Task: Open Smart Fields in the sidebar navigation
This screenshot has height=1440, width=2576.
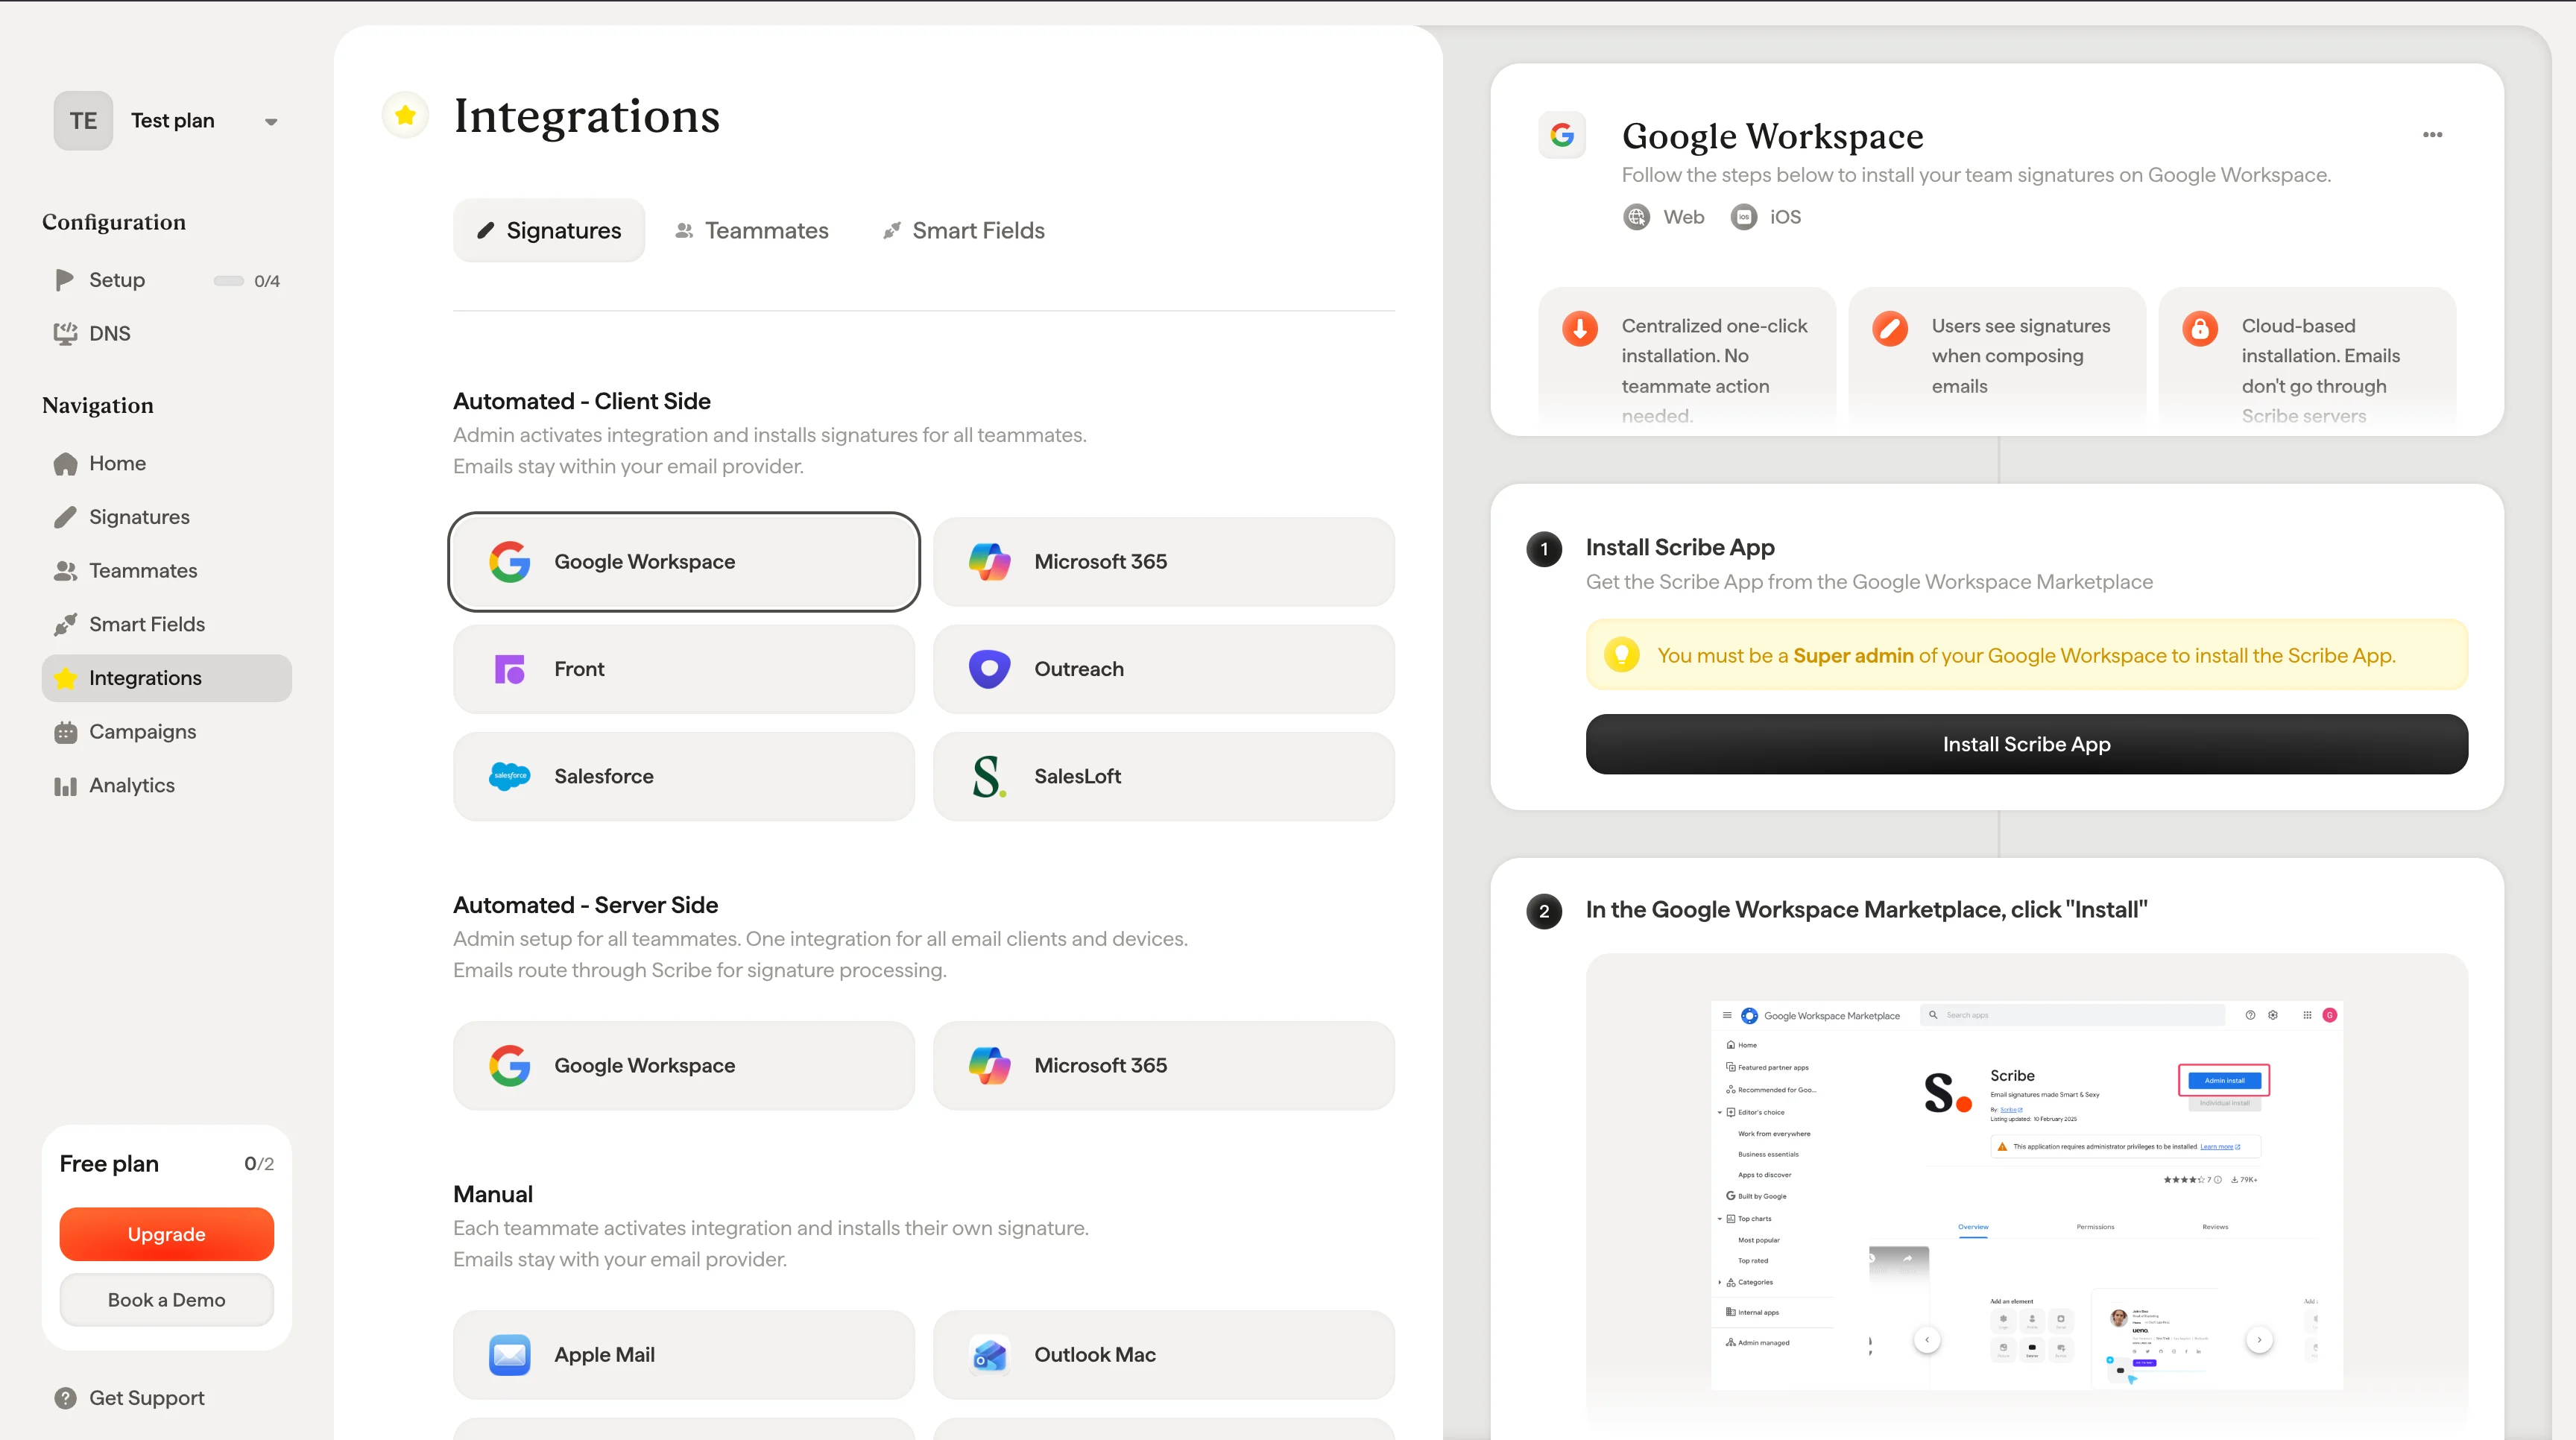Action: coord(167,625)
